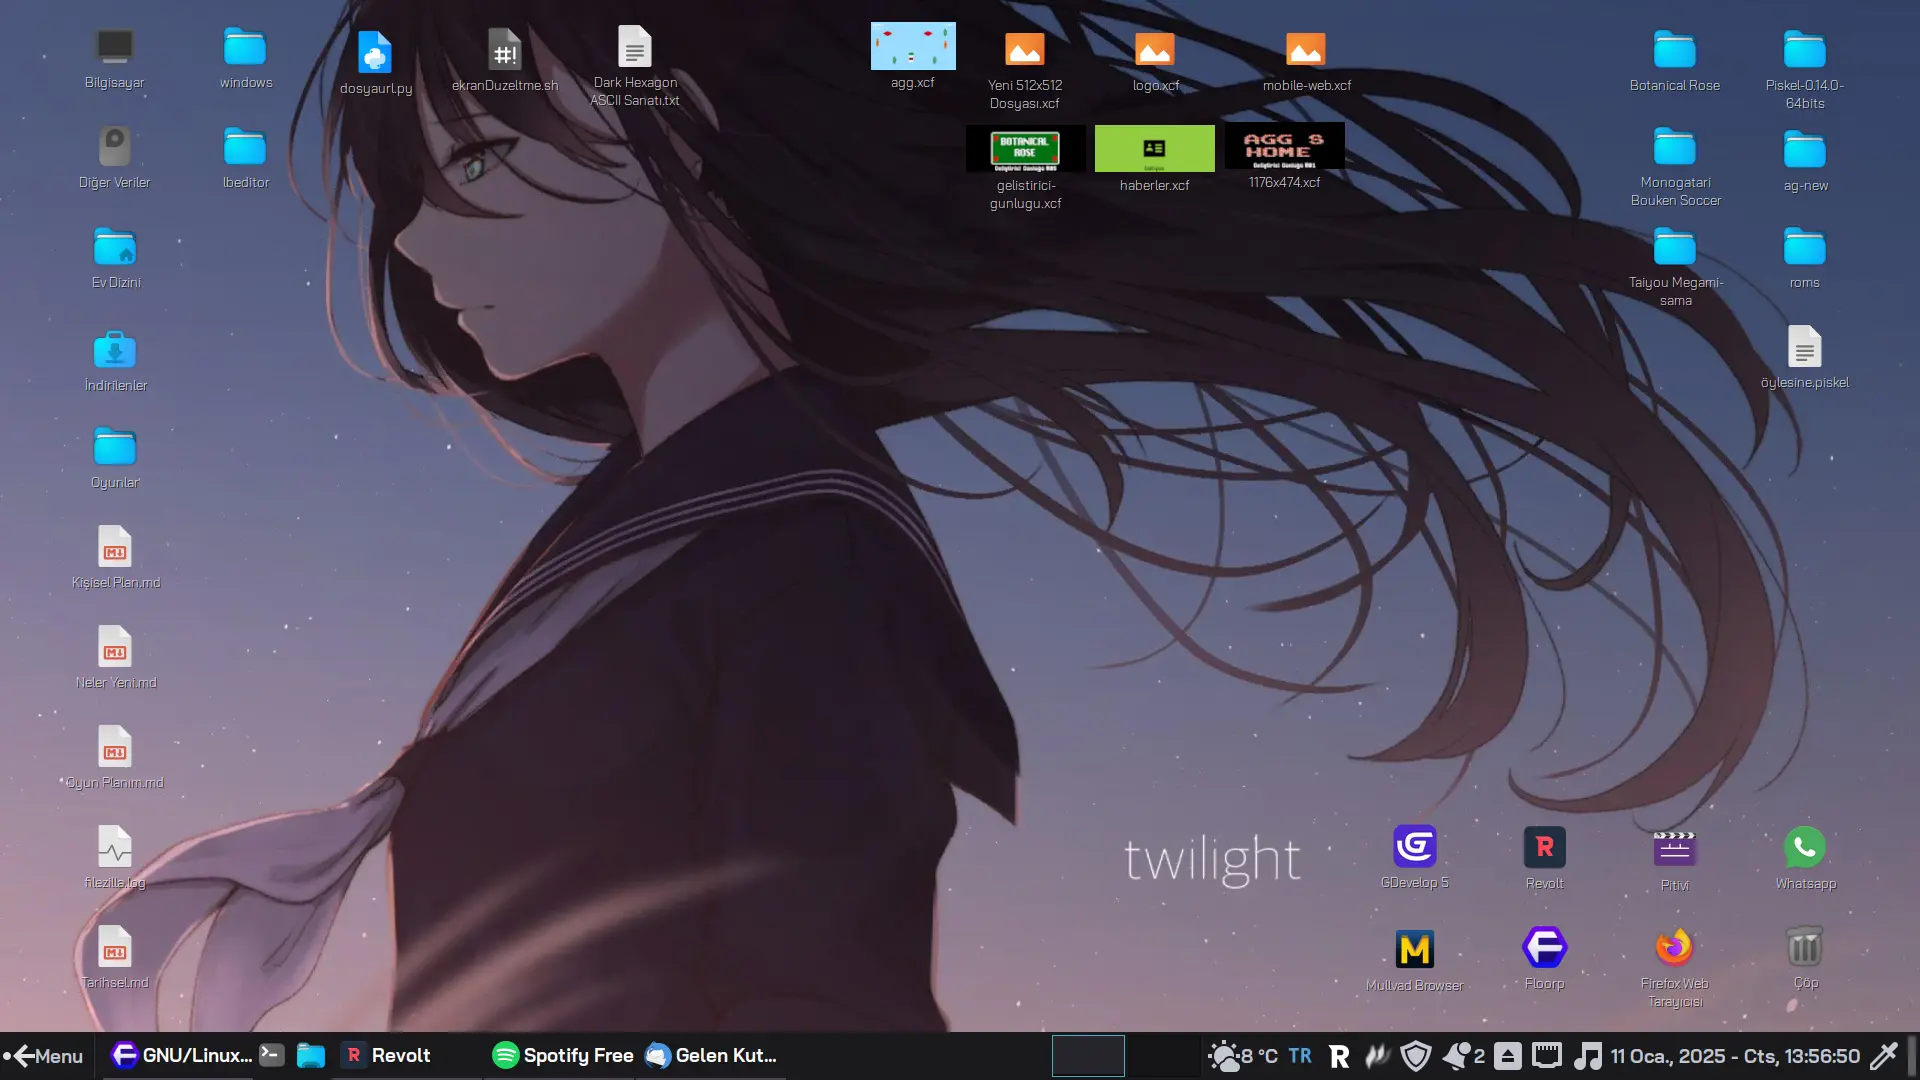The height and width of the screenshot is (1080, 1920).
Task: Open the removable drives eject applet
Action: [1508, 1056]
